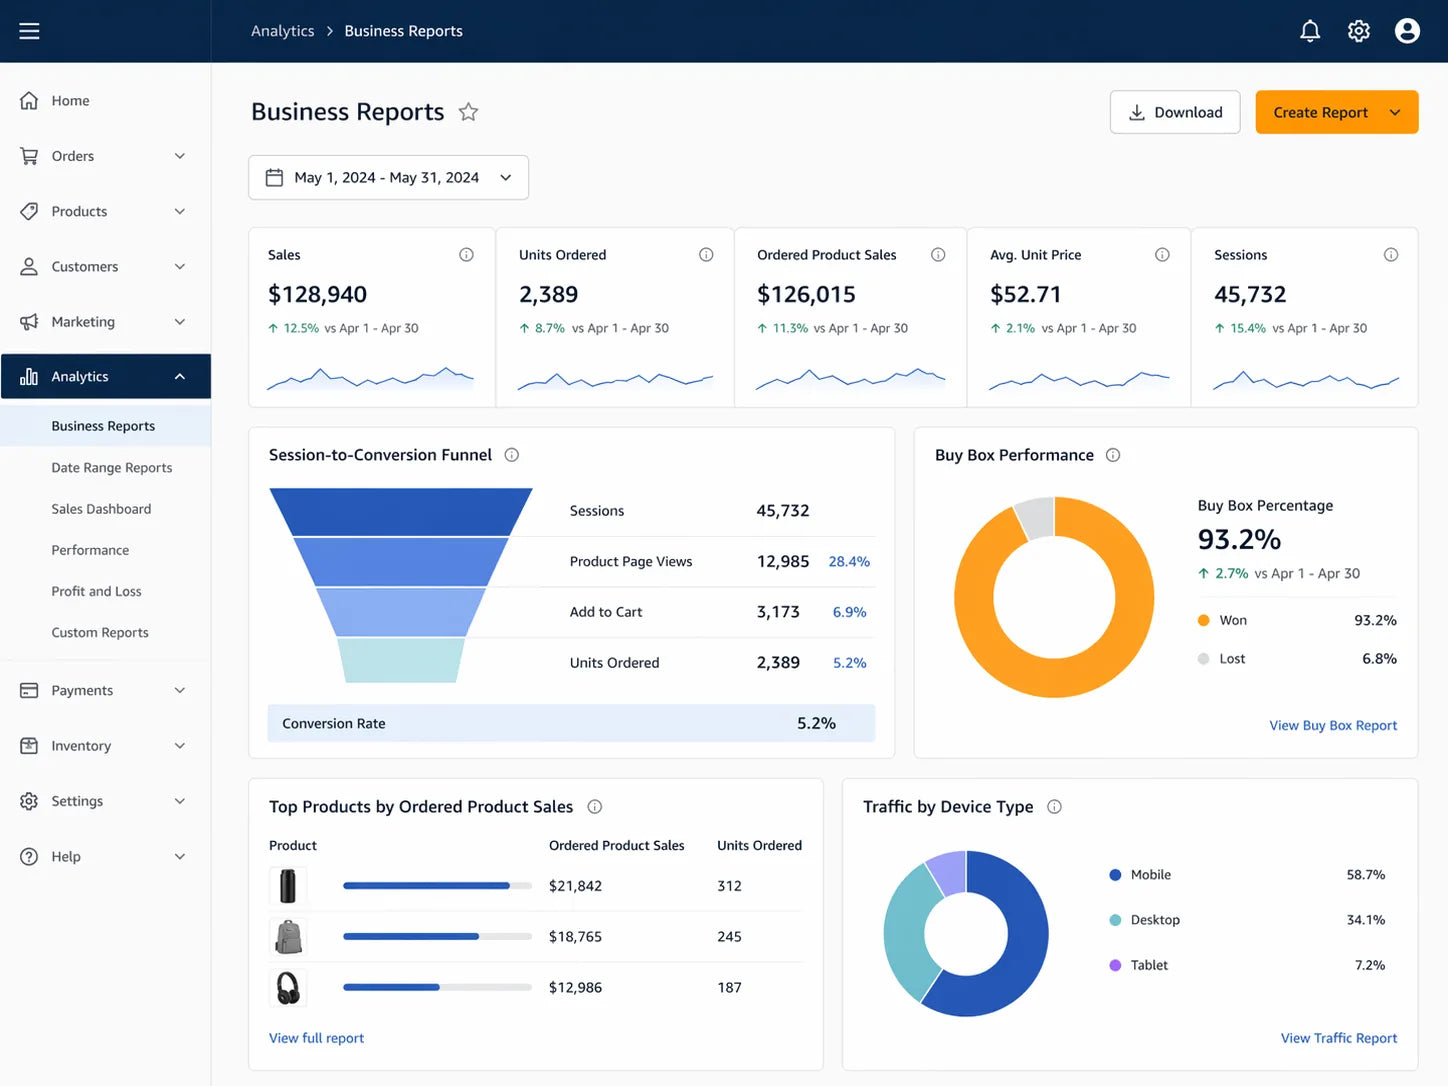Click the calendar icon in date picker
Screen dimensions: 1448x1086
(x=274, y=177)
